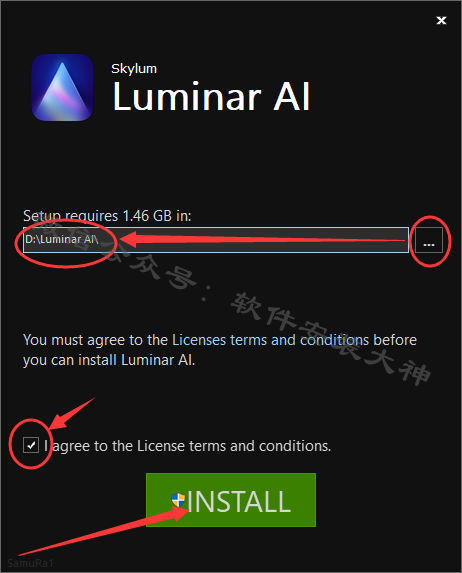
Task: Tick the license agreement checkbox
Action: 31,445
